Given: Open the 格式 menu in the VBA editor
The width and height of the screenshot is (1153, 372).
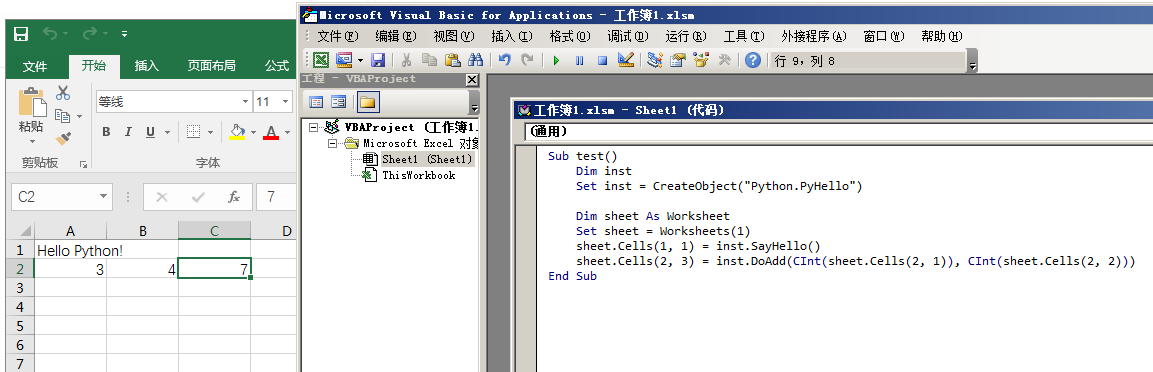Looking at the screenshot, I should [x=570, y=36].
